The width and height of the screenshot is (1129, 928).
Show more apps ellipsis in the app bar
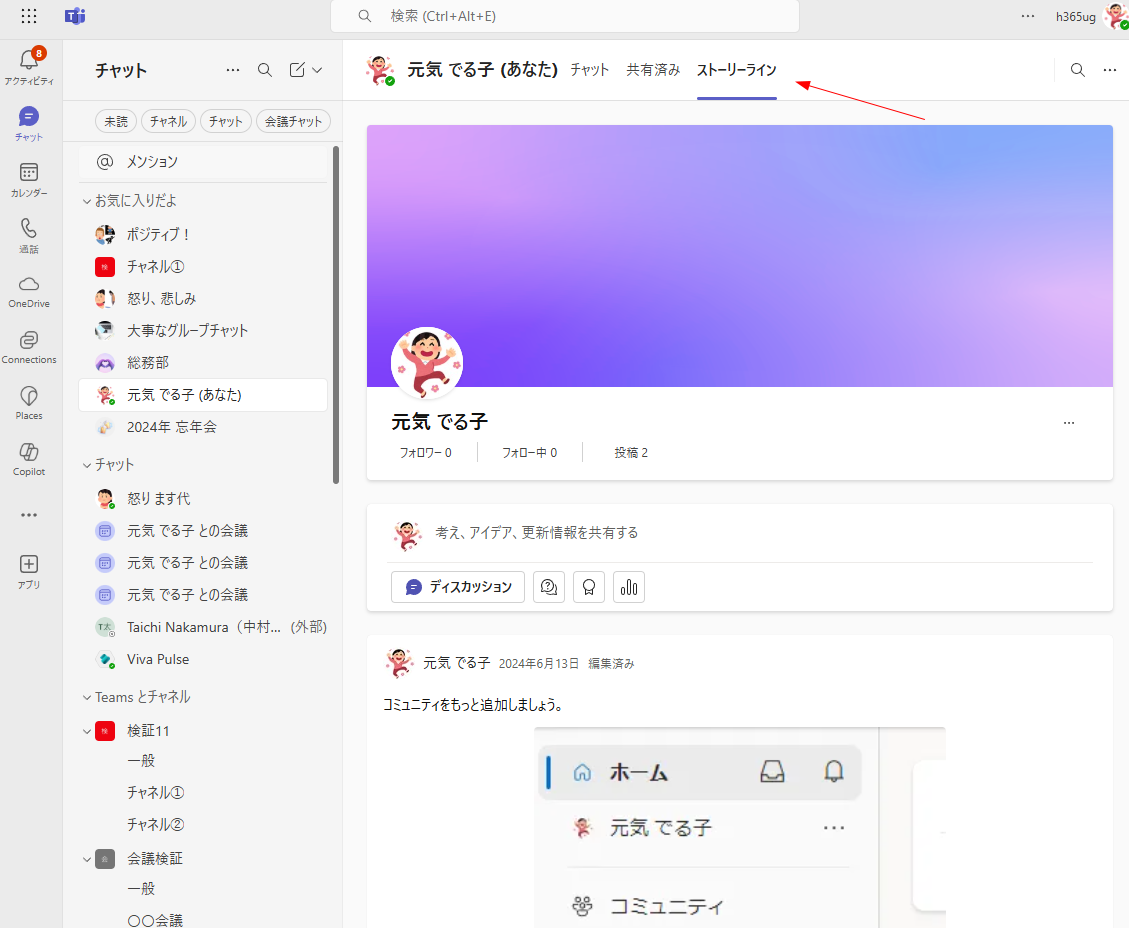29,515
